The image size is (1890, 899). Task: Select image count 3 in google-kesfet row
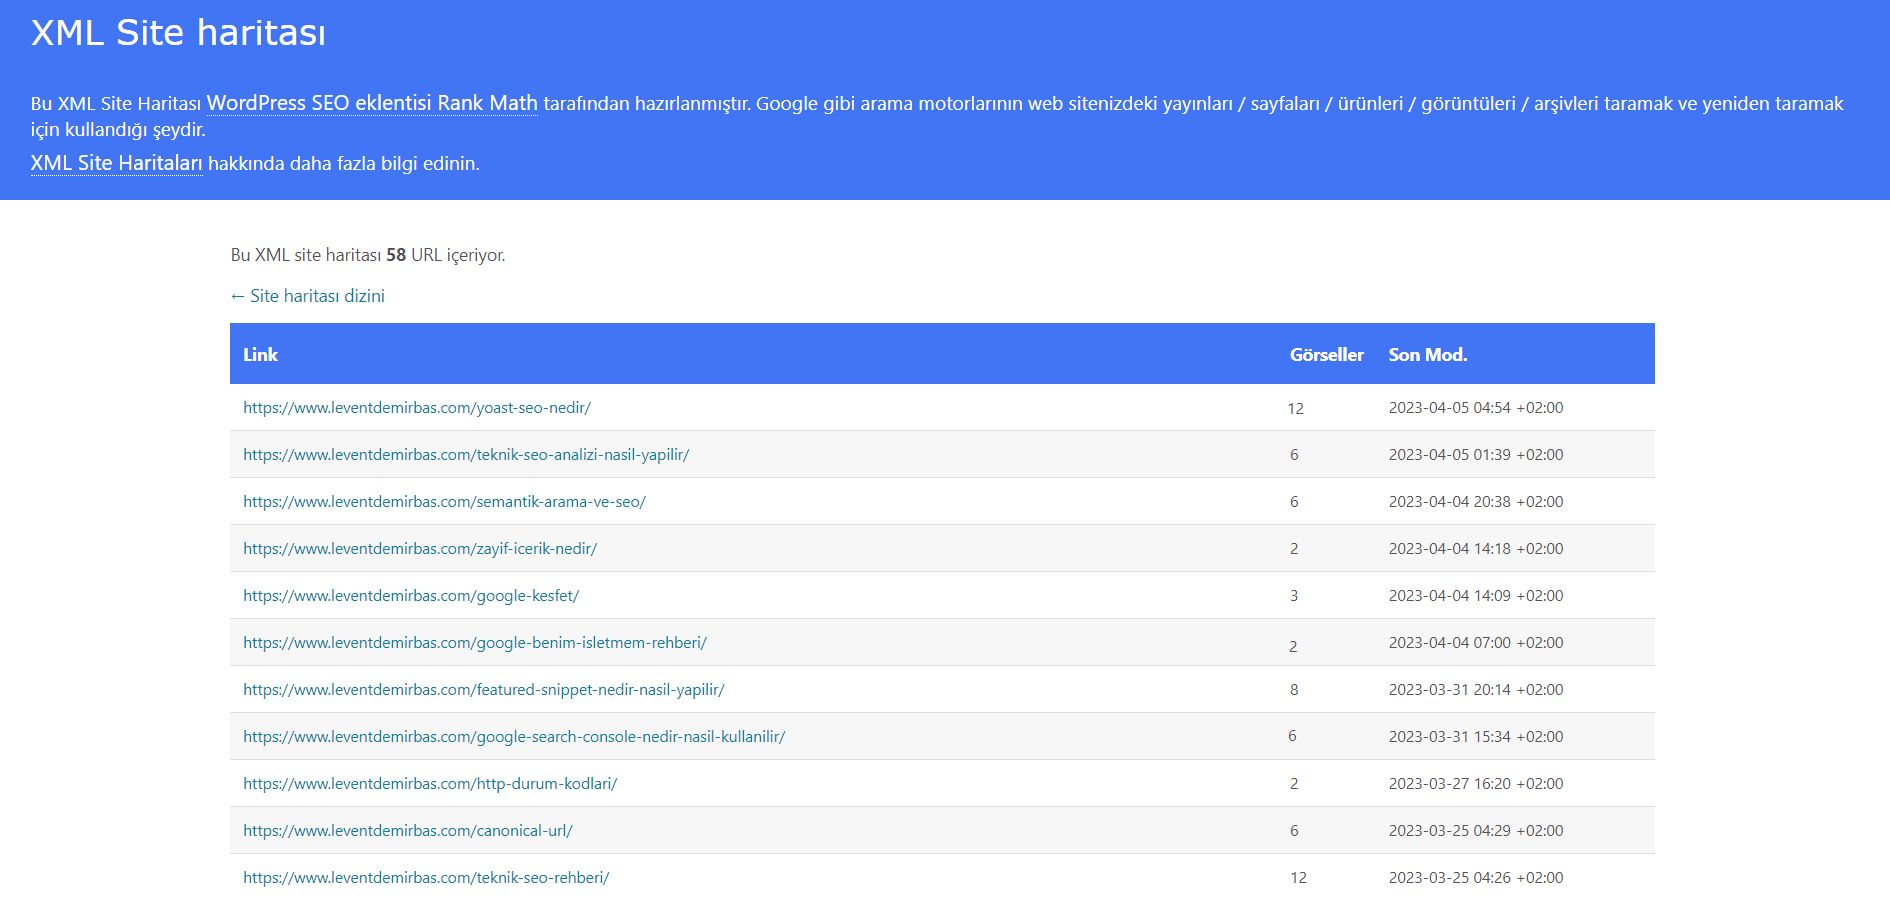pyautogui.click(x=1294, y=596)
